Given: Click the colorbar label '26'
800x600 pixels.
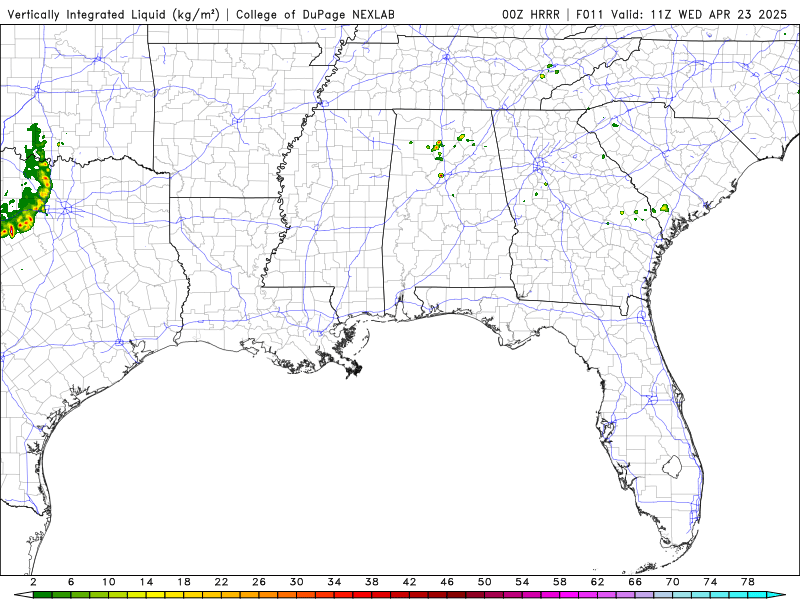Looking at the screenshot, I should tap(259, 582).
